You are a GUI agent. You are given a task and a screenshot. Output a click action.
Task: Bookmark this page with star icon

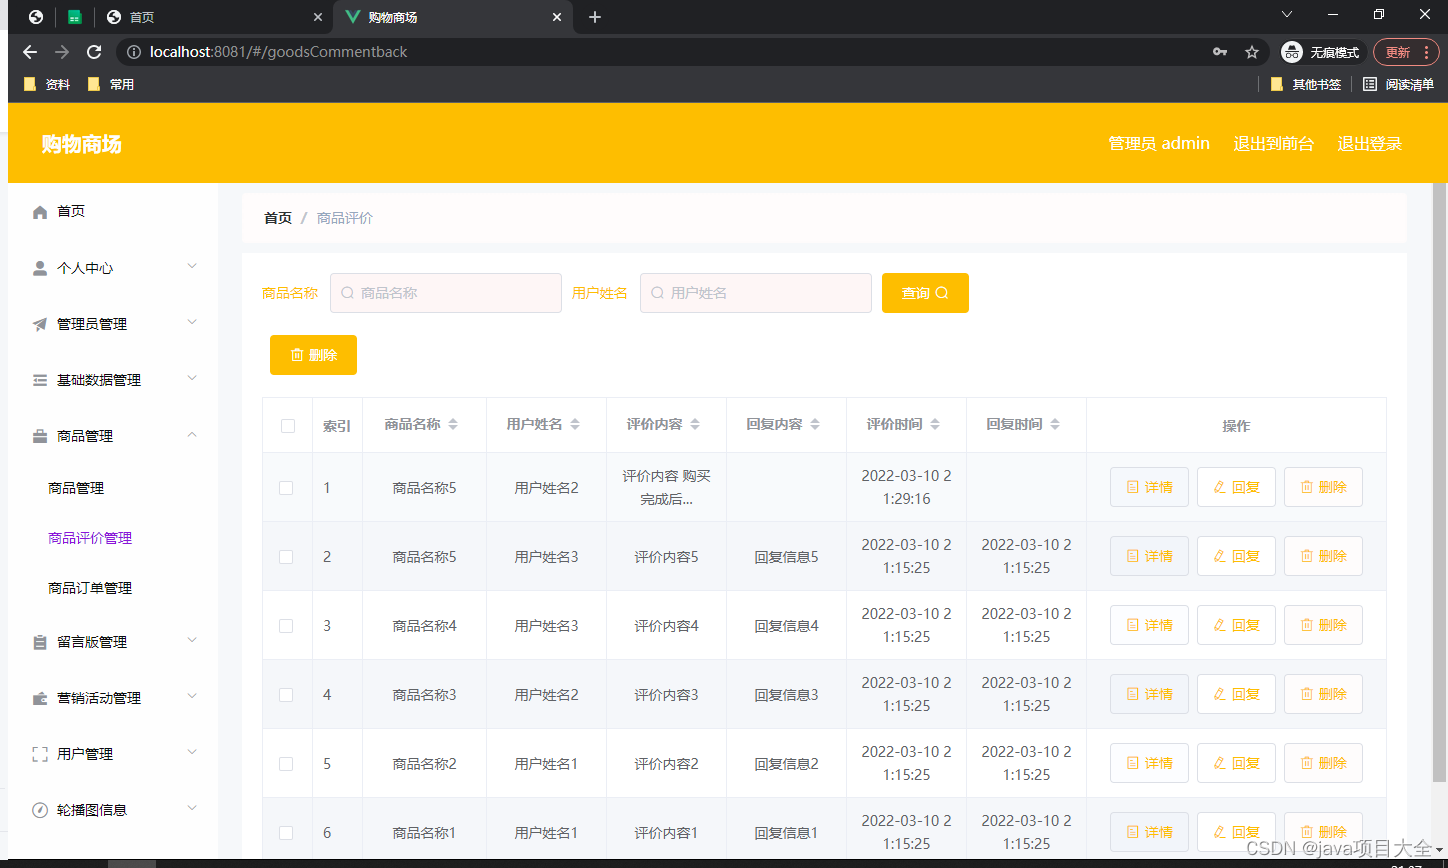pyautogui.click(x=1252, y=52)
